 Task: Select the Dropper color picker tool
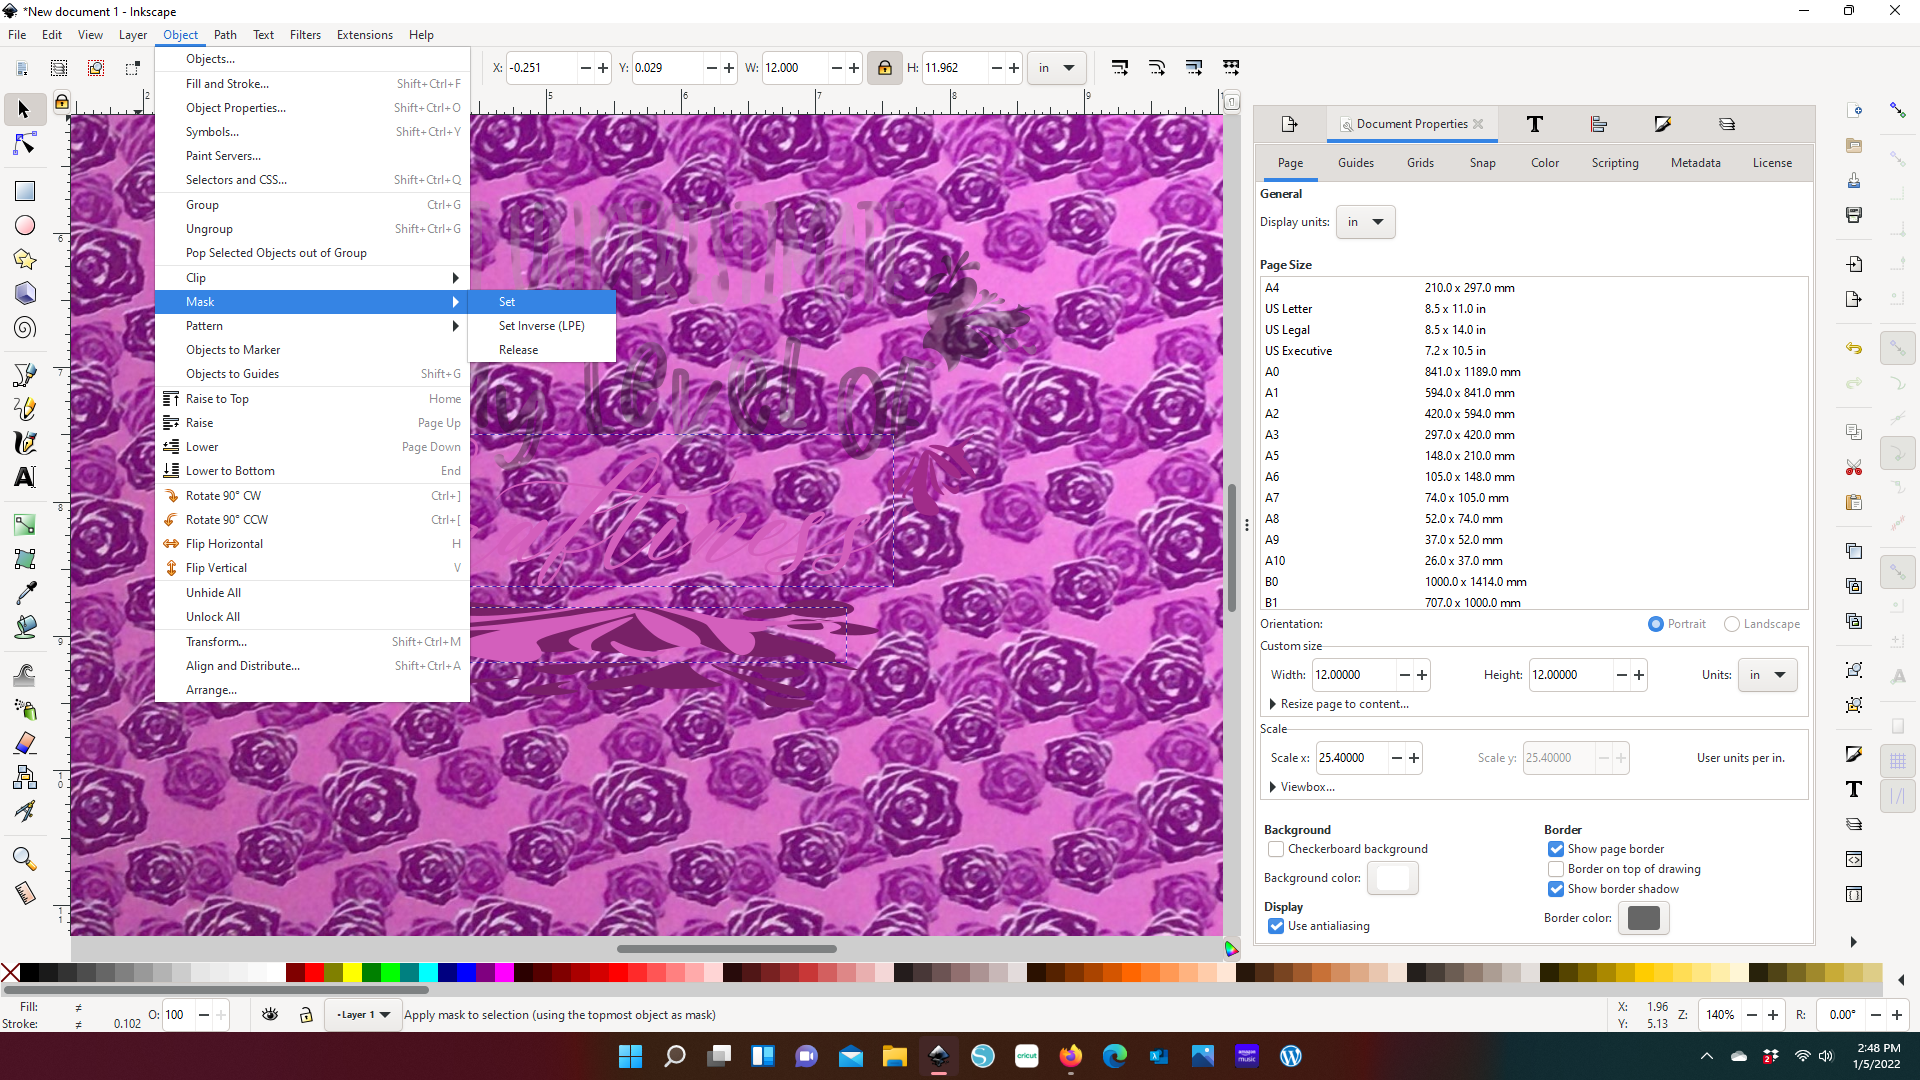point(24,593)
